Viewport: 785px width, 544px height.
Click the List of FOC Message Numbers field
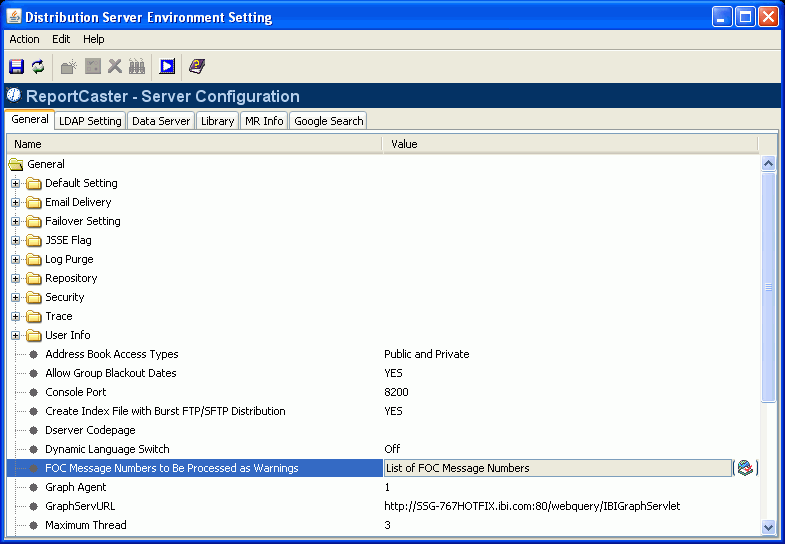click(558, 468)
